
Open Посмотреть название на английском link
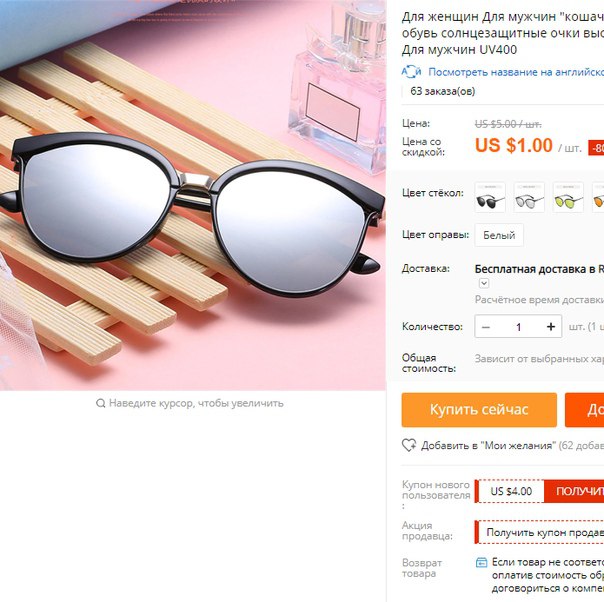point(516,72)
